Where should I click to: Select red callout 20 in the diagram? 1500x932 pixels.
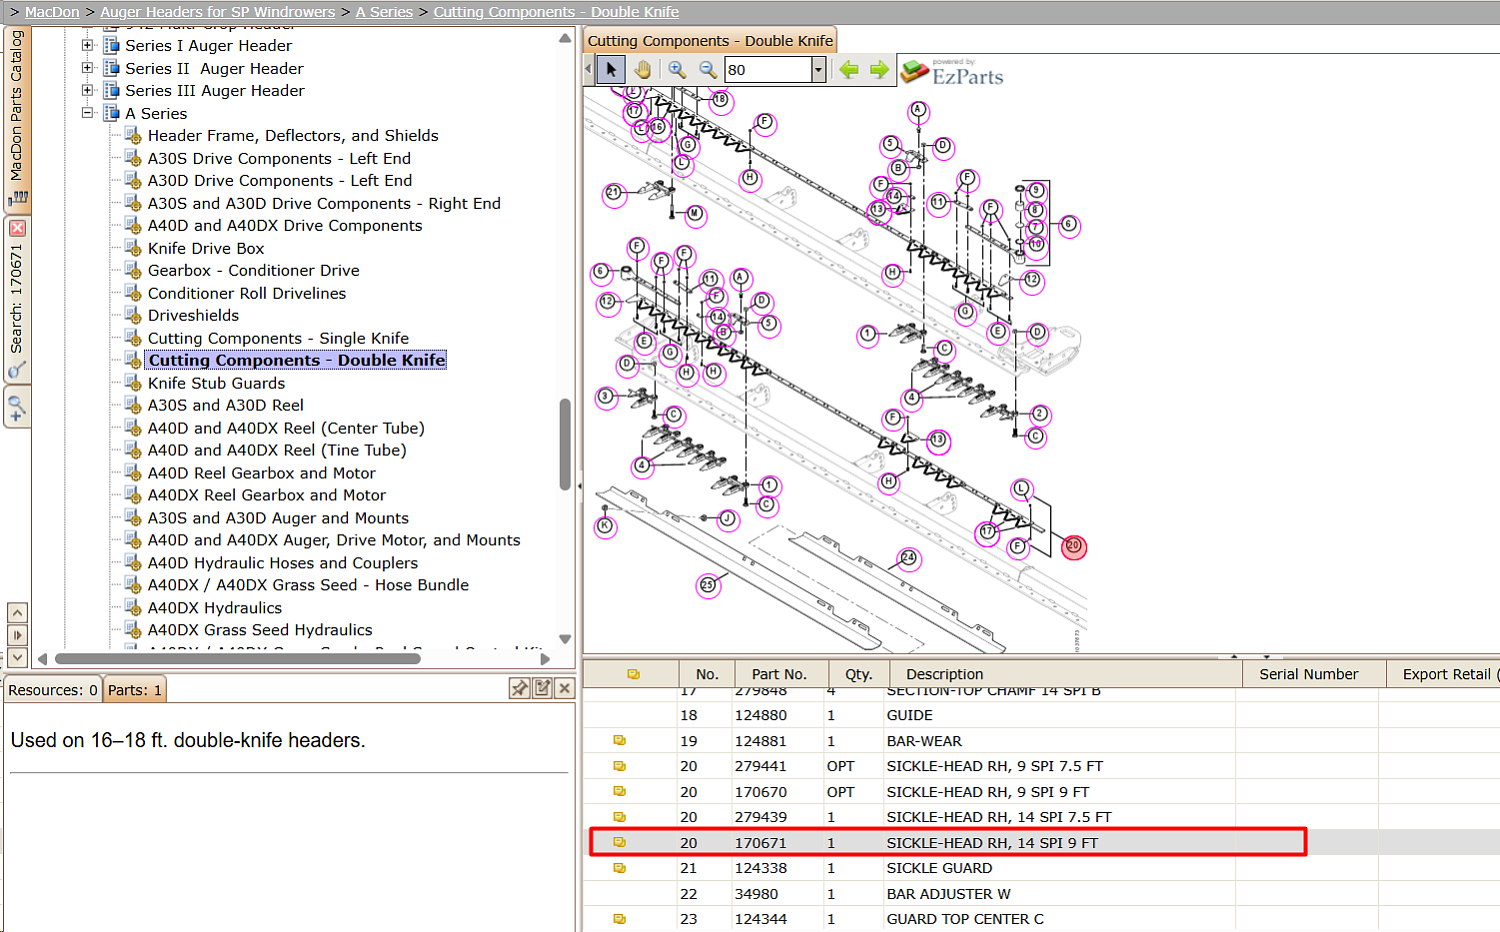point(1073,546)
